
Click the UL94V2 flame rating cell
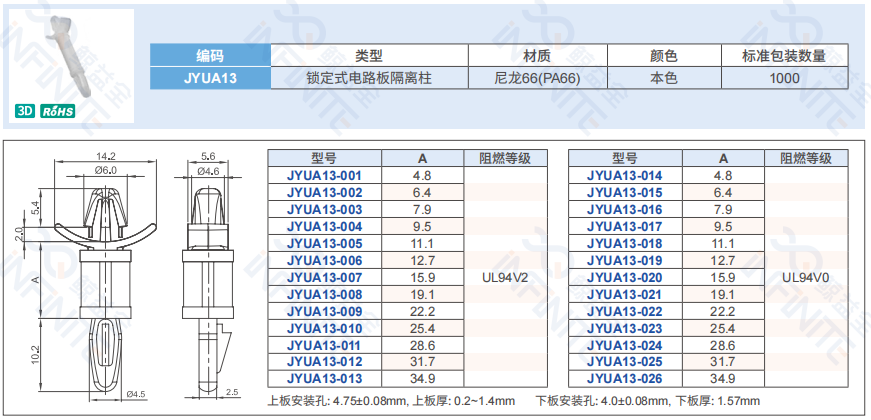[505, 277]
